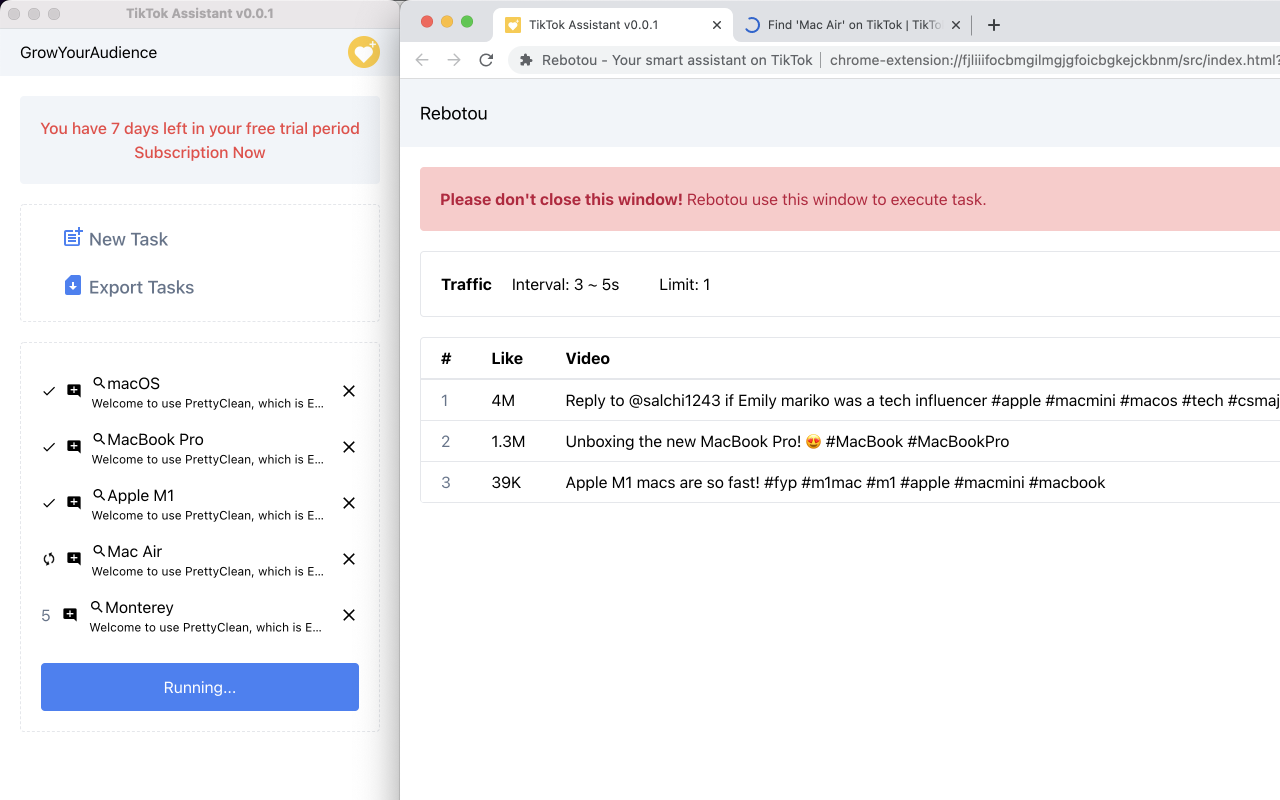Image resolution: width=1280 pixels, height=800 pixels.
Task: Select the MacBook Pro task title
Action: (155, 439)
